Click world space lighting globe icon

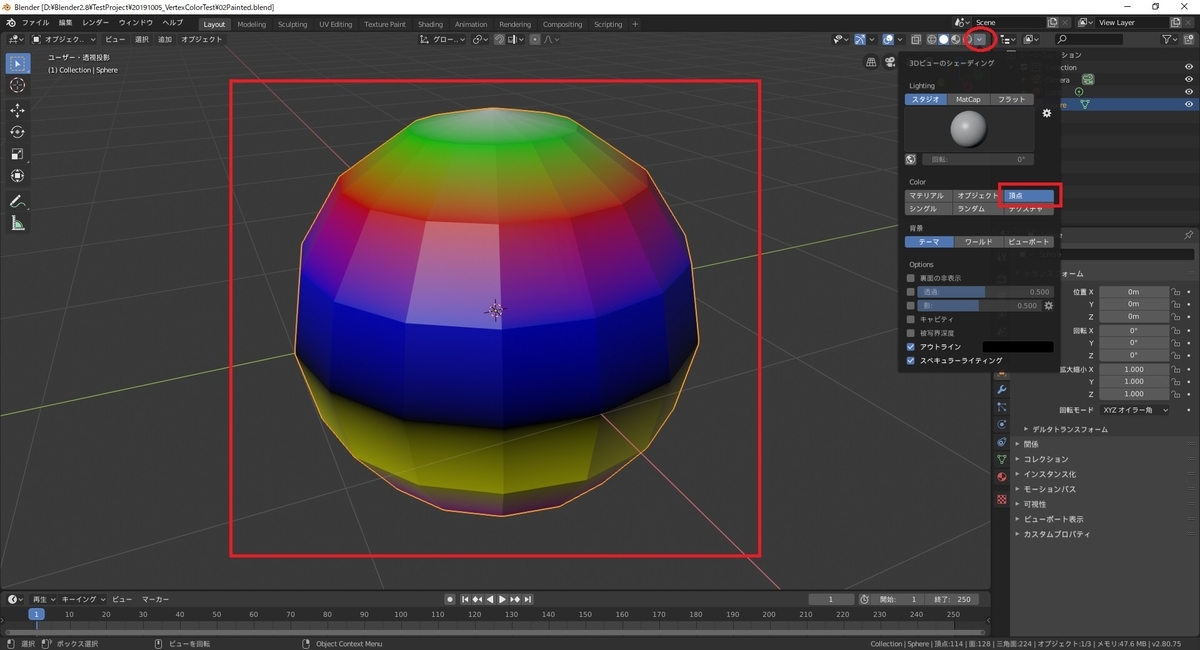(x=911, y=159)
